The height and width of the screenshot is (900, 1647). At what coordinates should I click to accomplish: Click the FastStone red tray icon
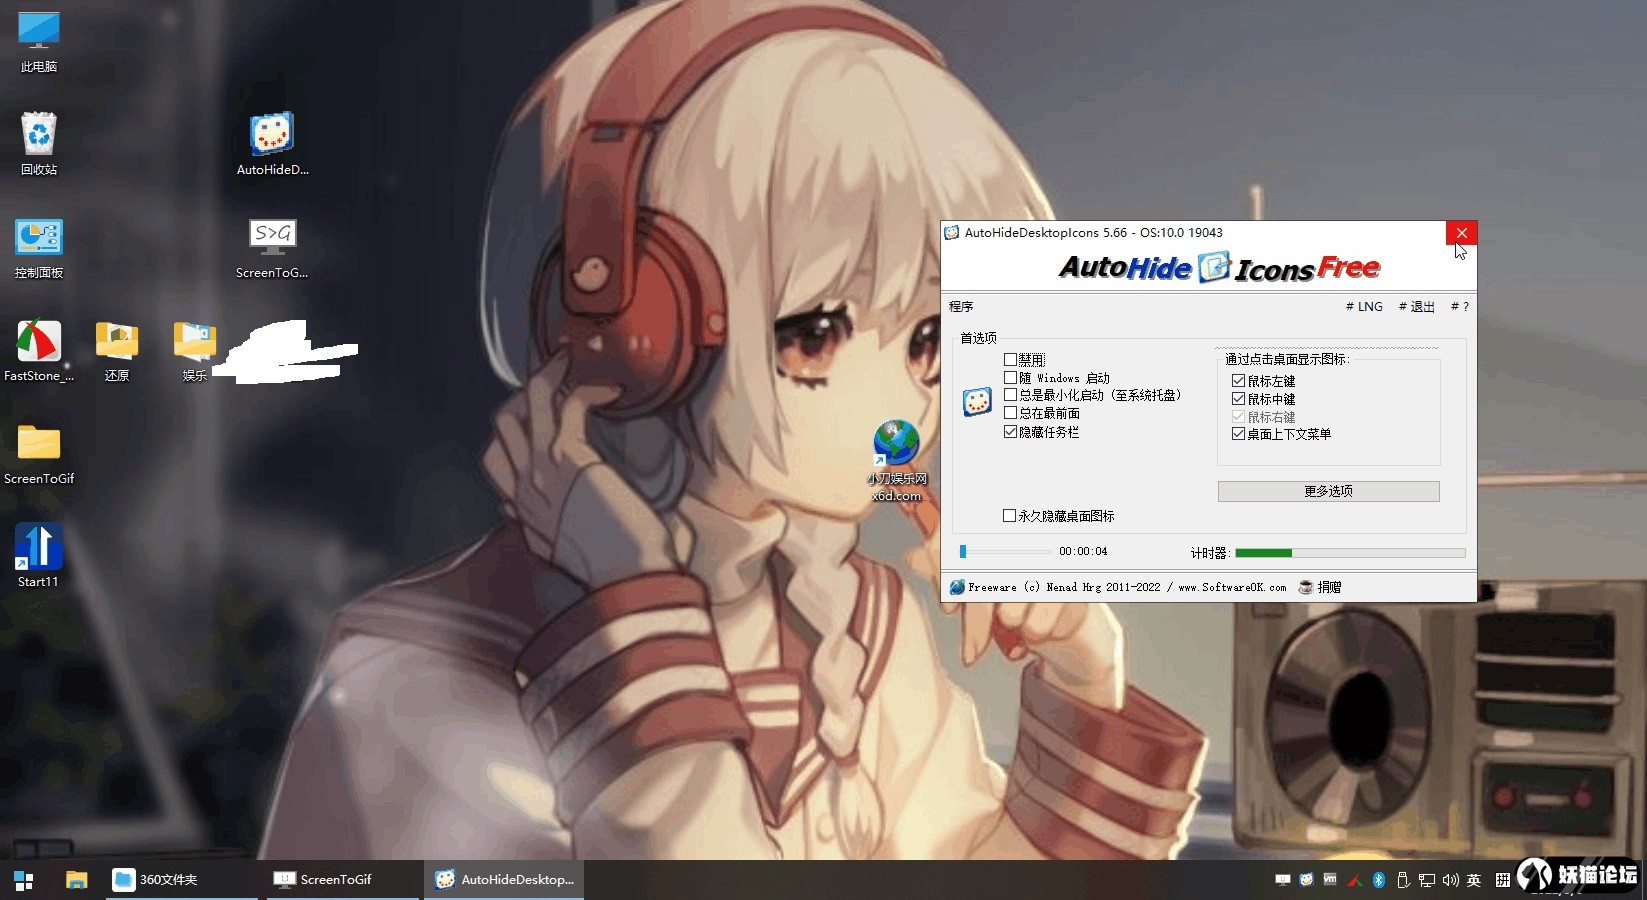(x=1355, y=881)
